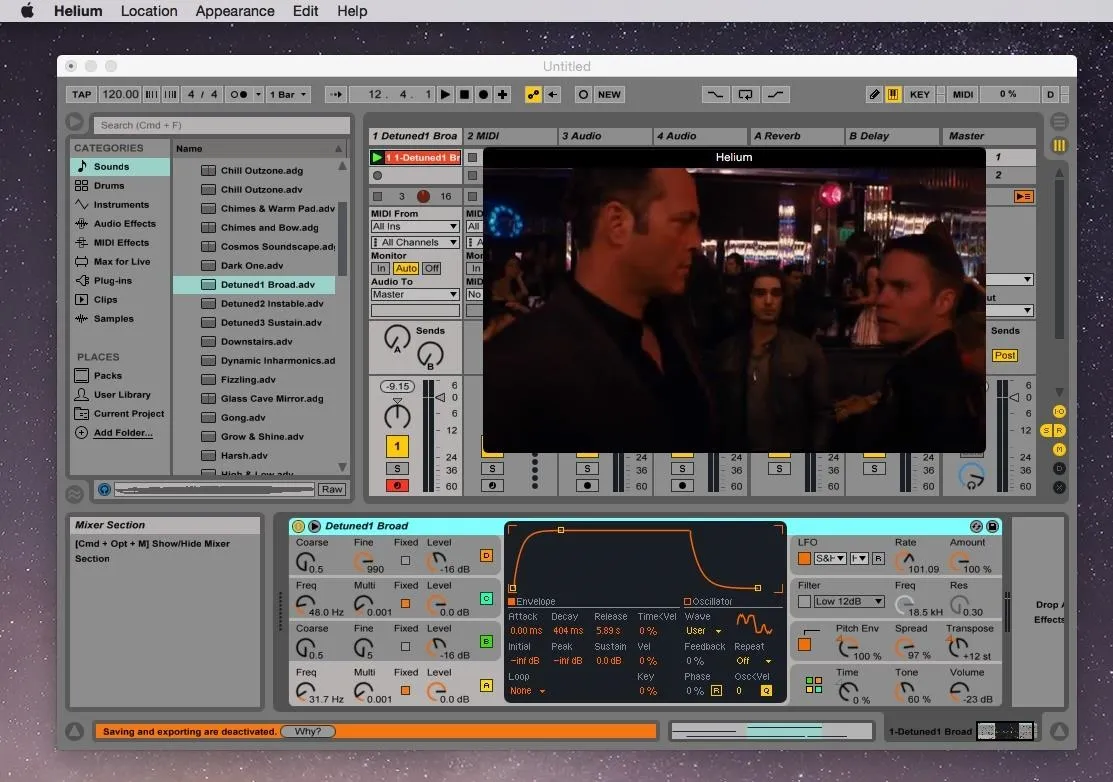The height and width of the screenshot is (782, 1113).
Task: Select the Plug-ins category
Action: tap(120, 281)
